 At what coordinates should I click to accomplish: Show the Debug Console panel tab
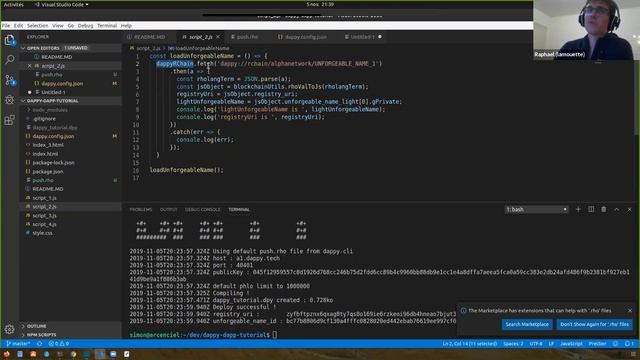(x=202, y=209)
